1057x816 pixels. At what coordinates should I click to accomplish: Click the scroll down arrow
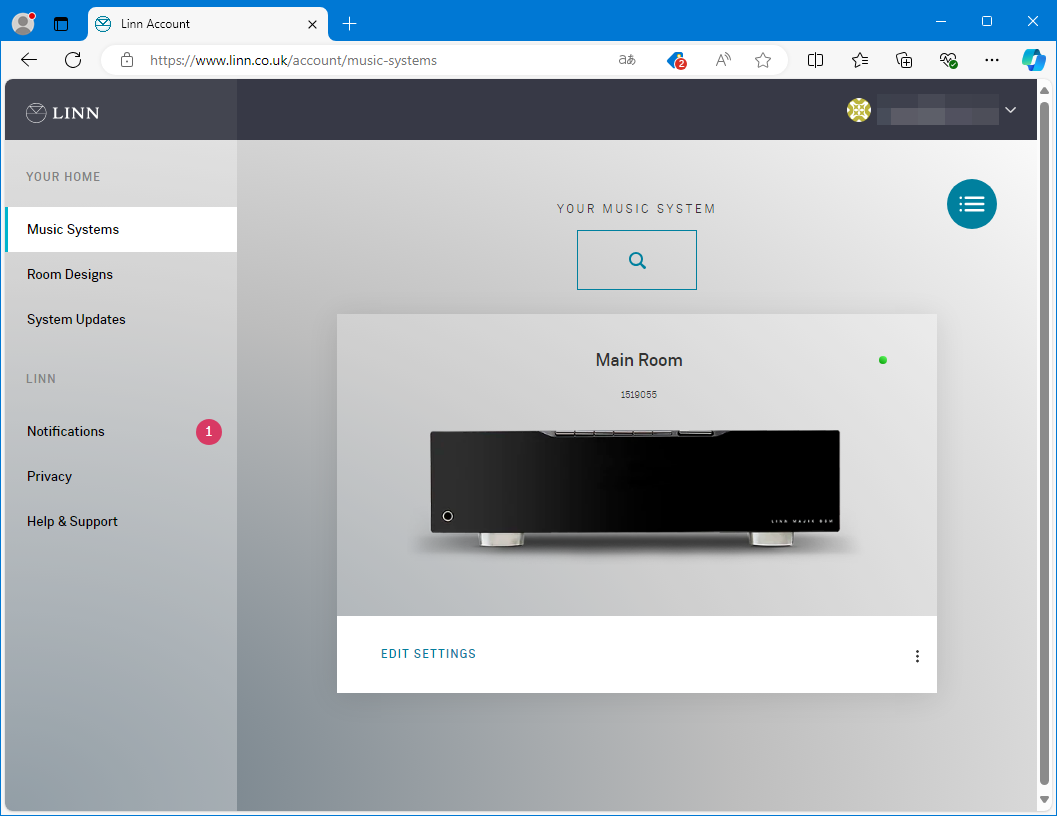1044,800
